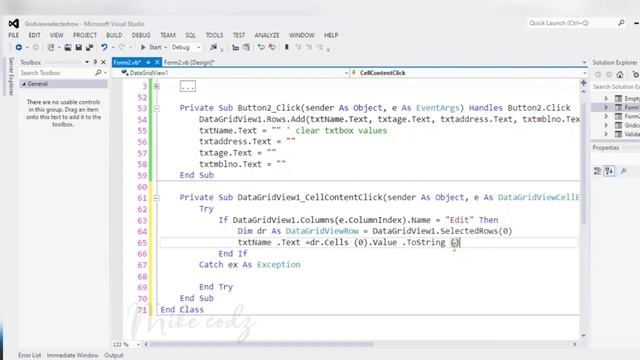
Task: Open the CellContentClick method name dropdown
Action: pos(584,73)
